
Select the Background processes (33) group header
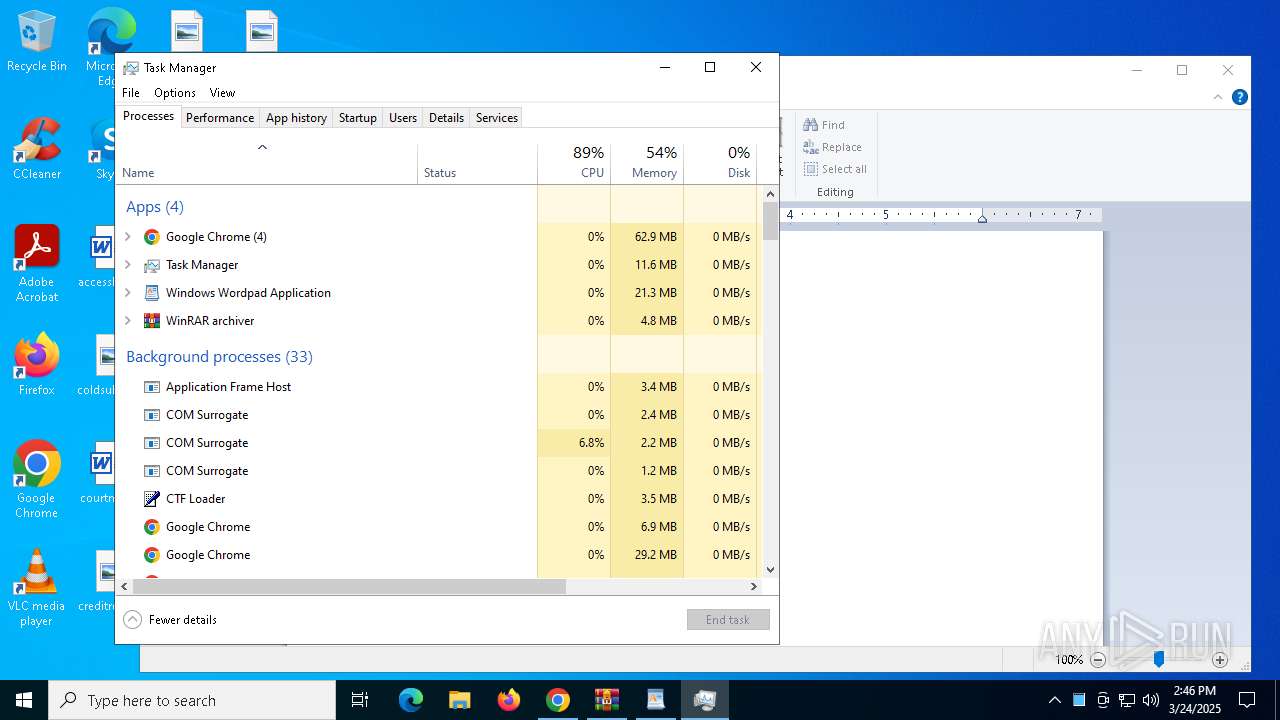coord(219,357)
